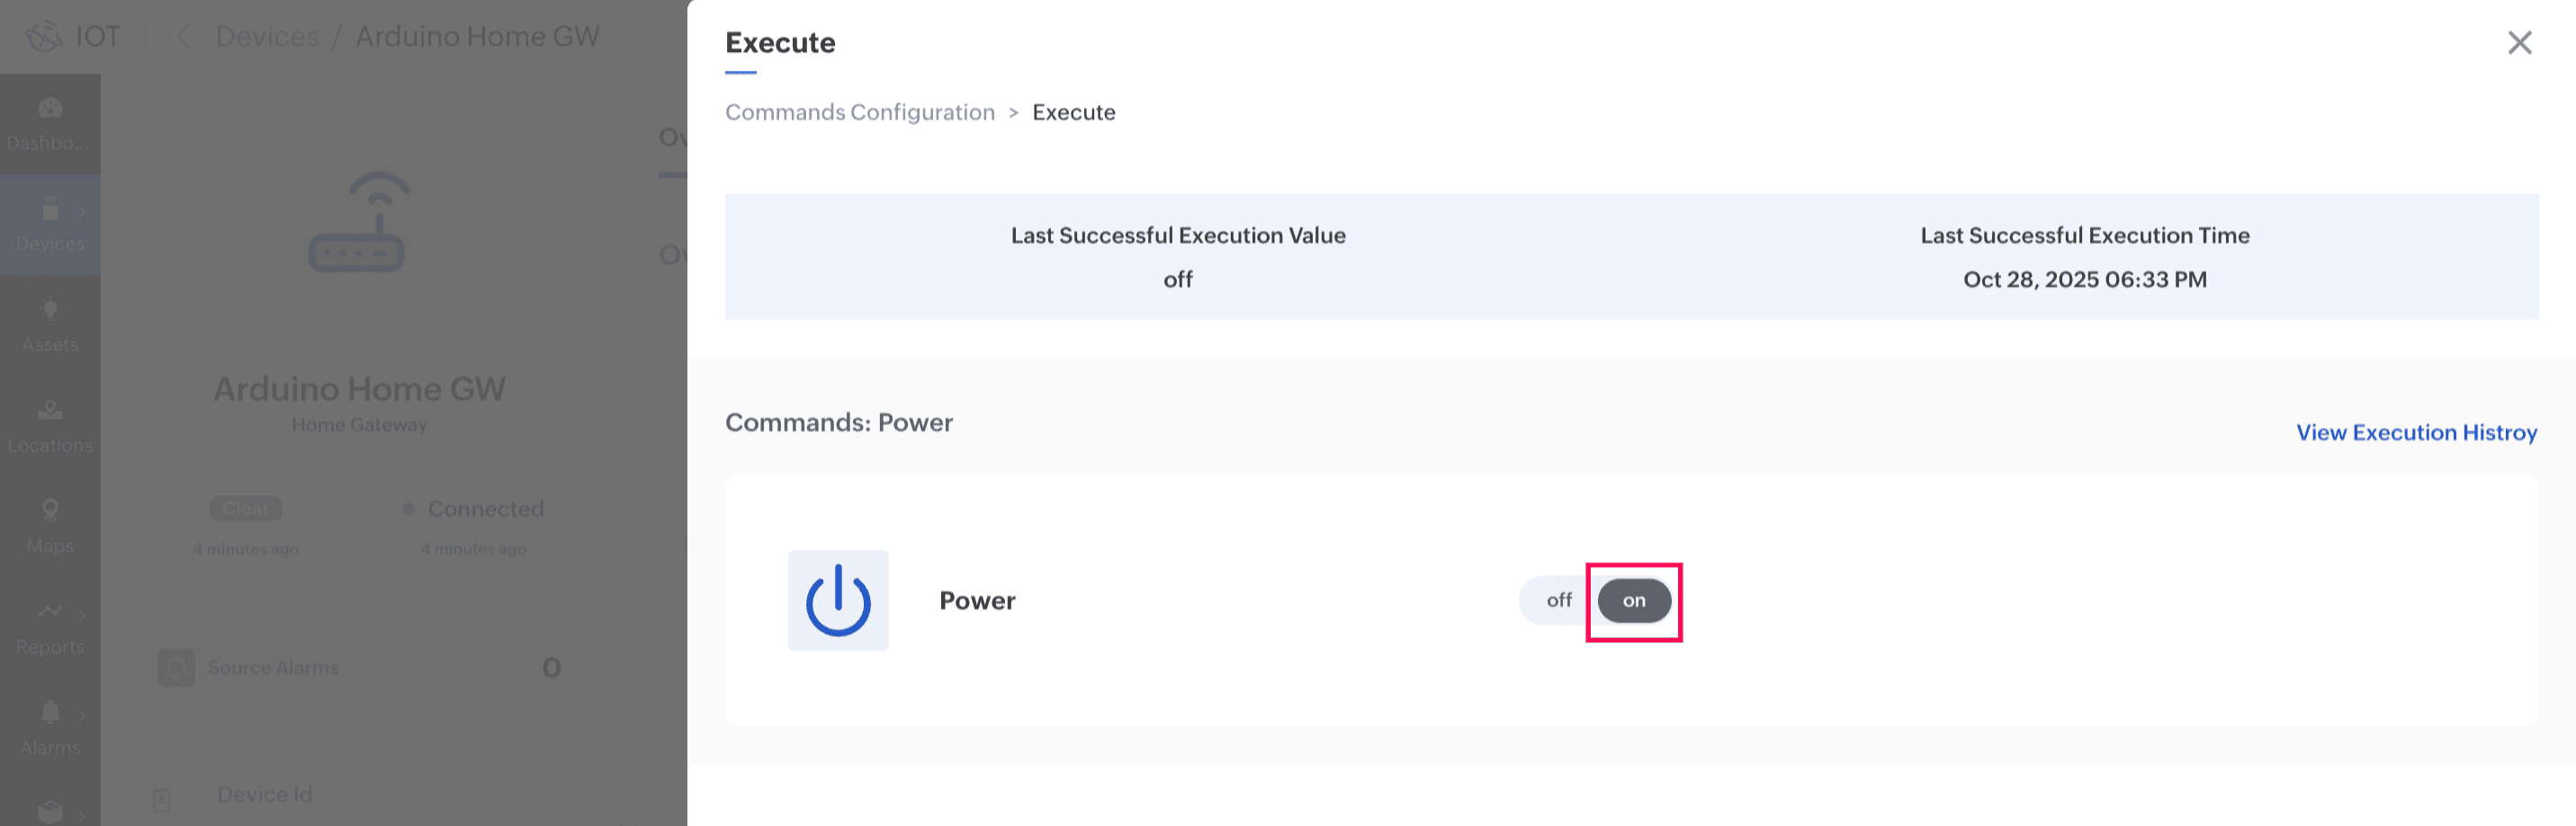2576x826 pixels.
Task: Click the blue Power command icon
Action: (x=837, y=600)
